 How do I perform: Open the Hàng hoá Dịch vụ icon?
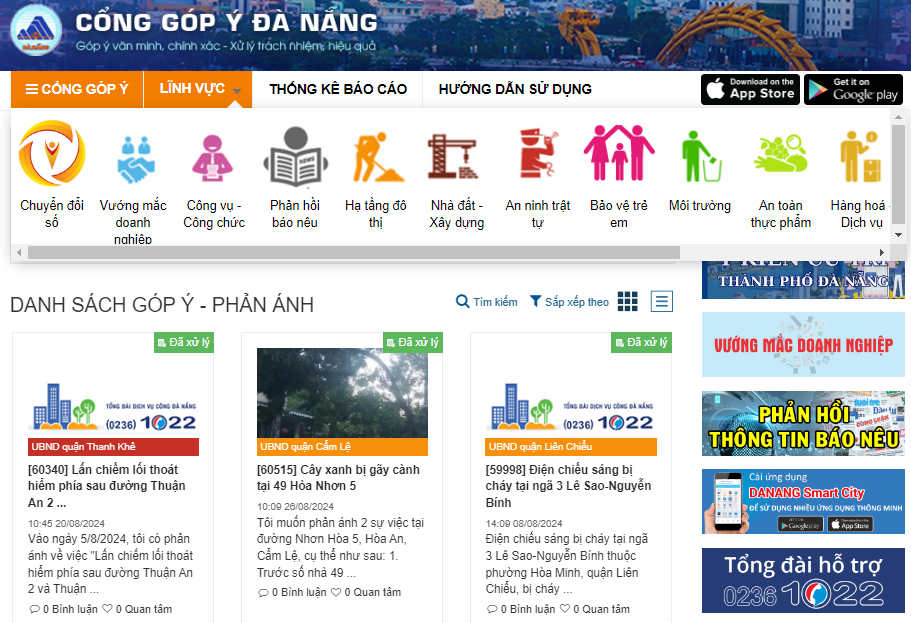tap(861, 156)
